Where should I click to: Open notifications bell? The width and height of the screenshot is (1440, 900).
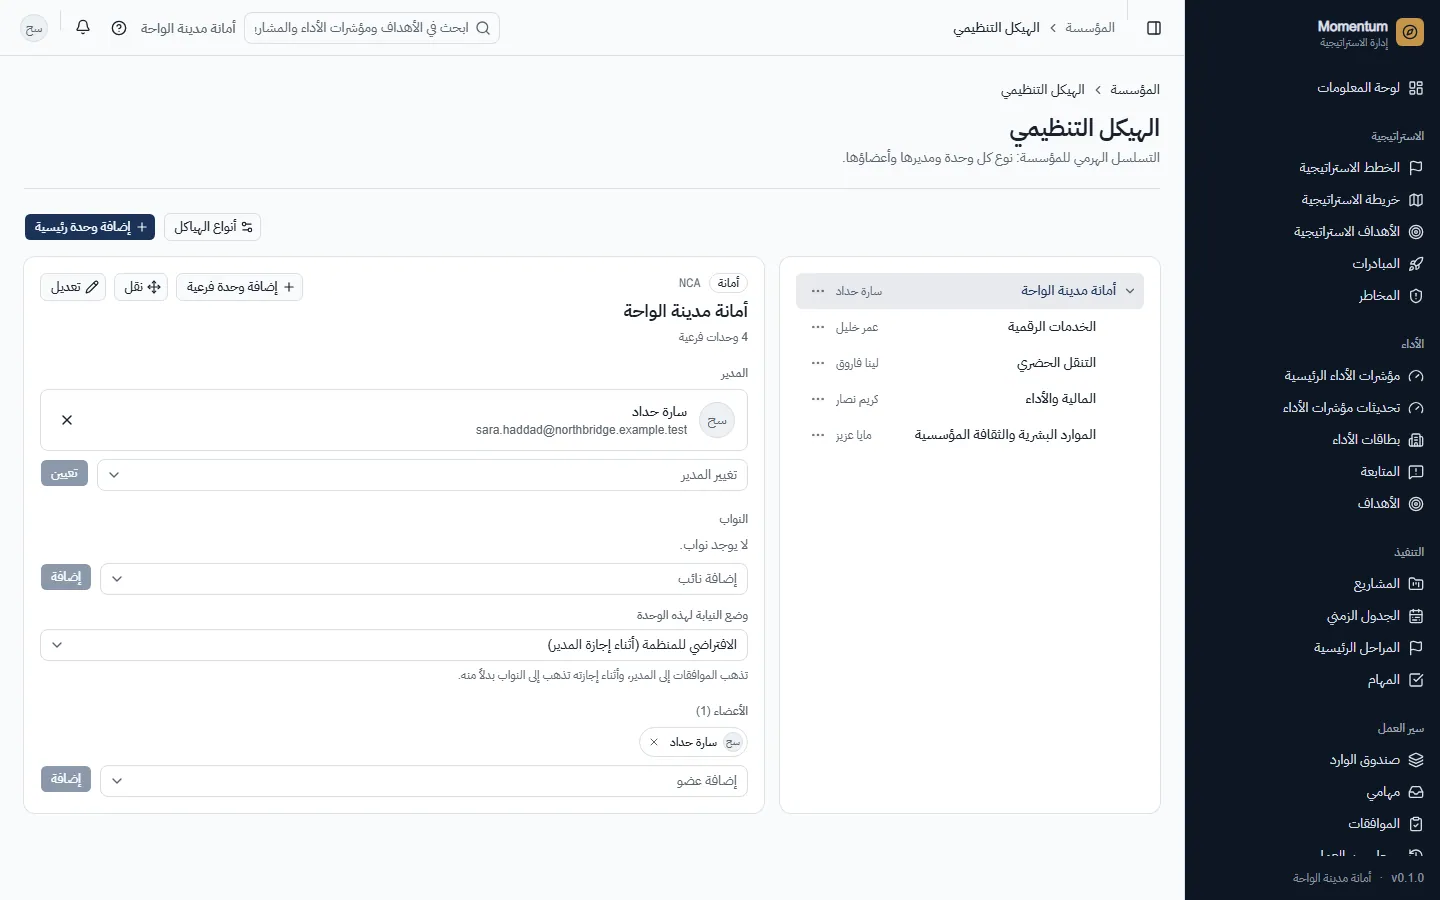click(83, 28)
